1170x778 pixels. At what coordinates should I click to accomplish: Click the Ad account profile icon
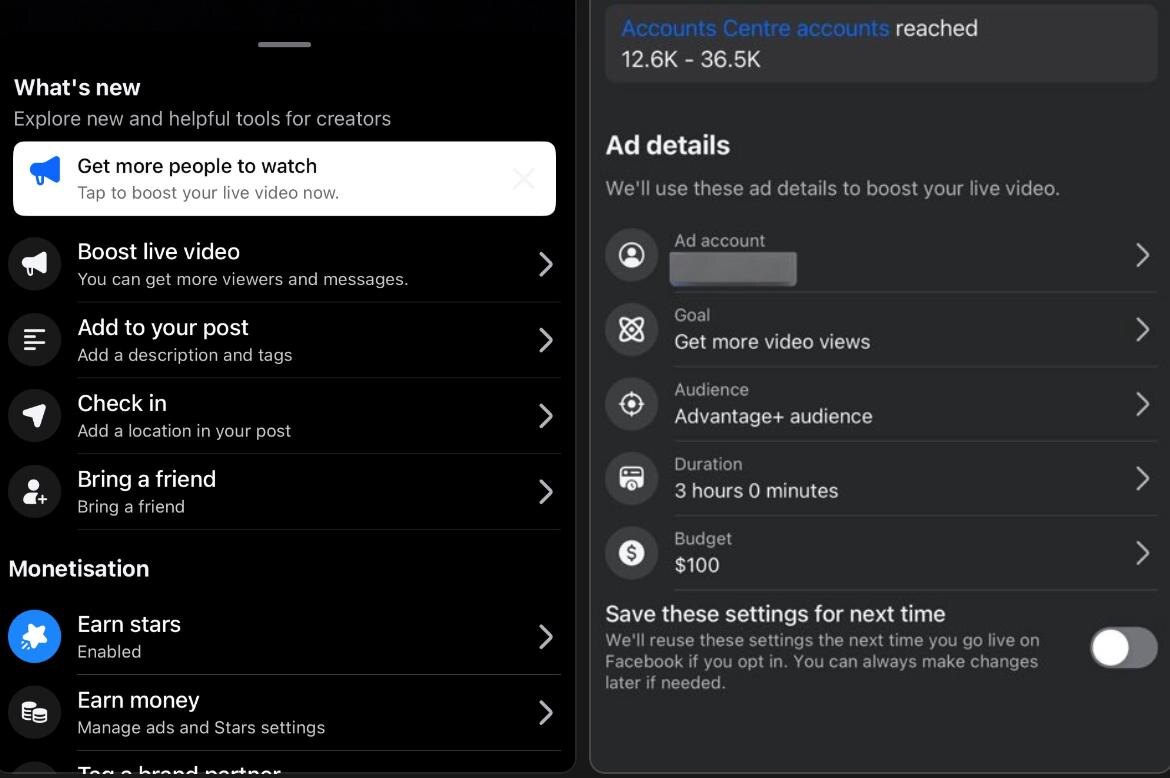(x=631, y=255)
